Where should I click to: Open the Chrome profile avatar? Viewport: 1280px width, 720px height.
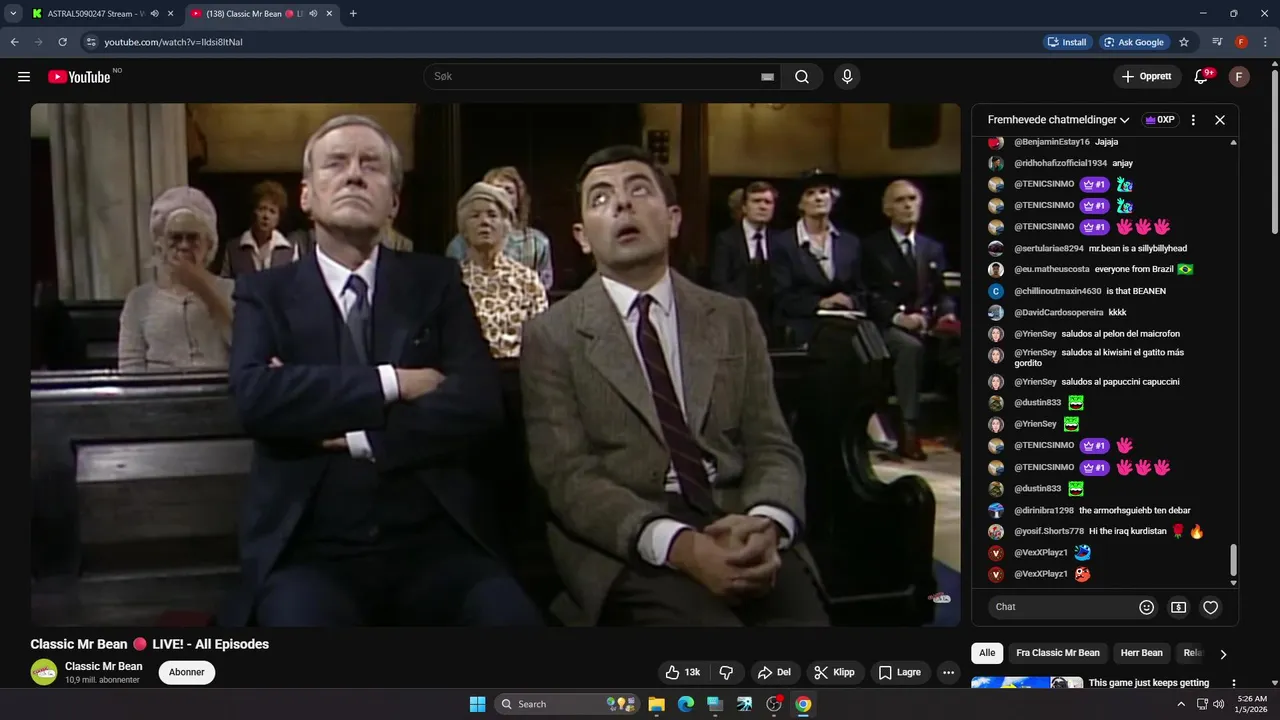click(1241, 42)
